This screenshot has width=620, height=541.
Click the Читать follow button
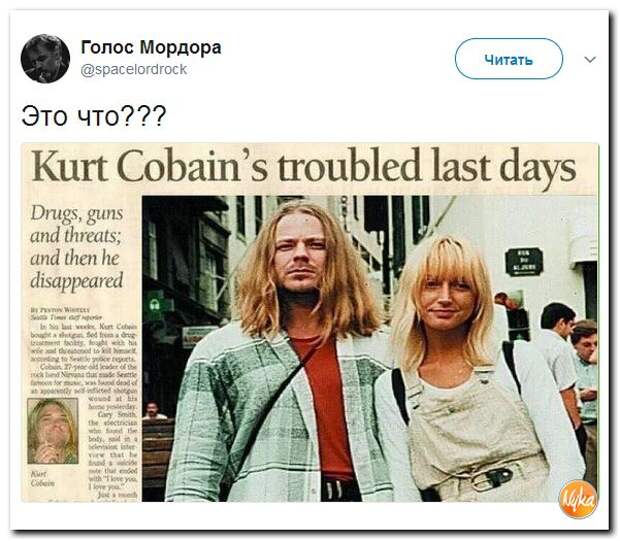coord(508,59)
